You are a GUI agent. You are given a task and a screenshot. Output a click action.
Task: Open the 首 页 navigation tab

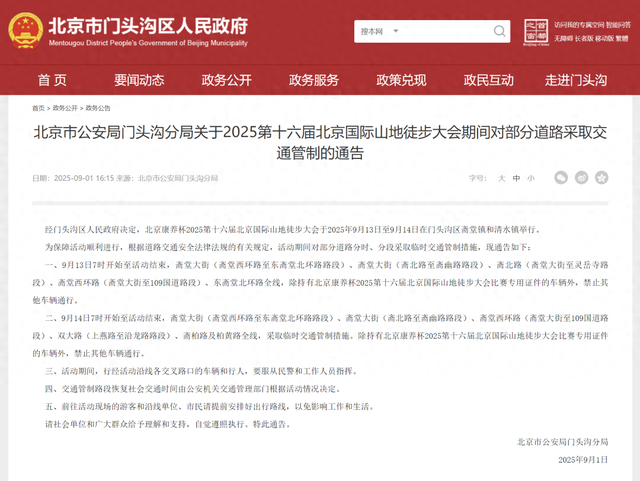tap(52, 80)
